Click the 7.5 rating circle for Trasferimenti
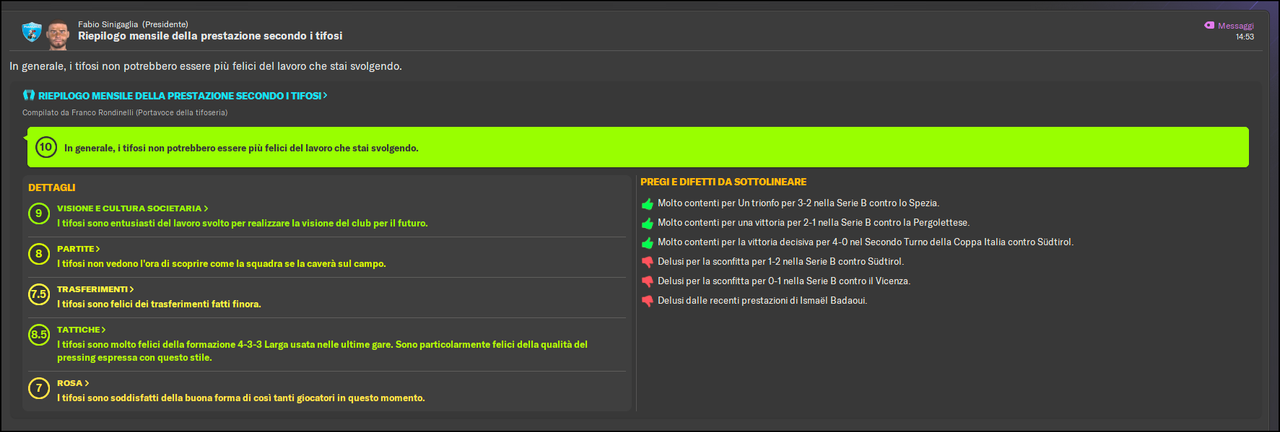Image resolution: width=1280 pixels, height=432 pixels. pyautogui.click(x=39, y=294)
